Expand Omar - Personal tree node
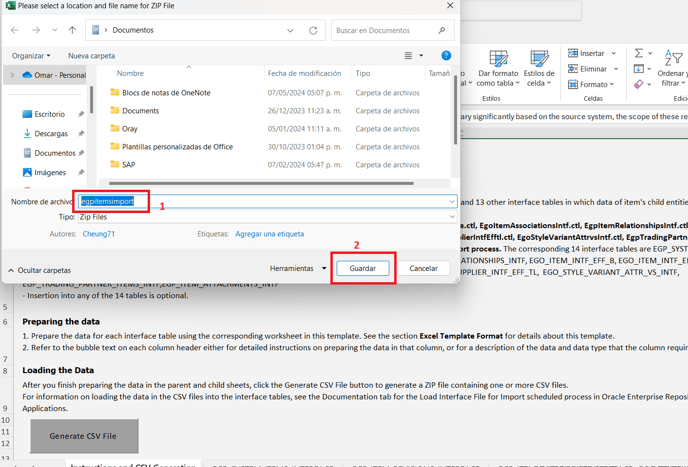This screenshot has height=467, width=688. point(12,75)
